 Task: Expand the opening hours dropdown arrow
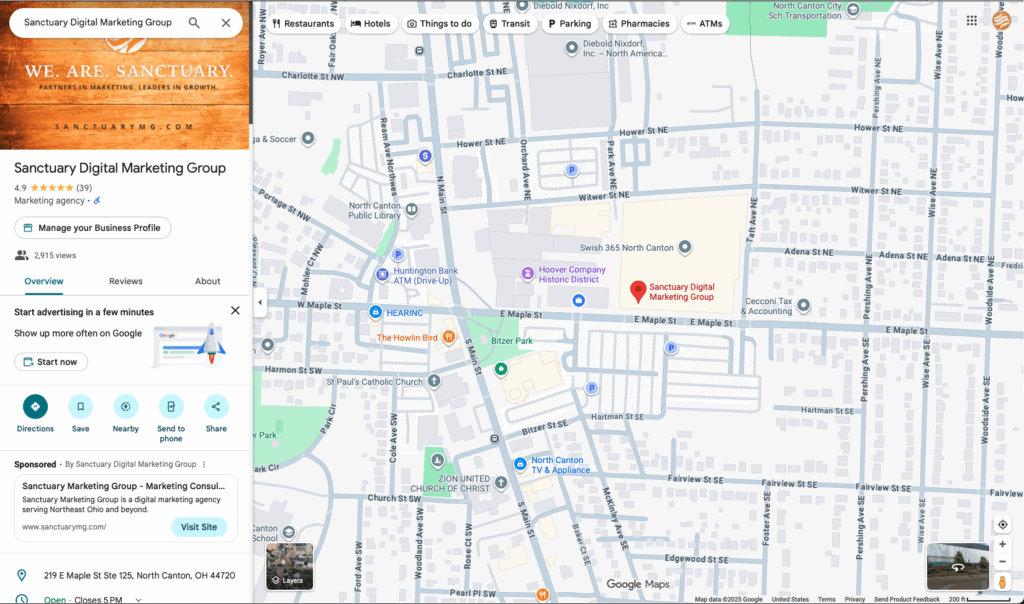coord(138,599)
